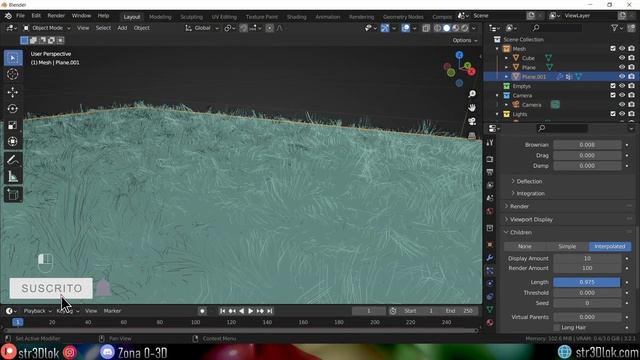Screen dimensions: 640x360
Task: Open the Render properties tab
Action: point(490,159)
